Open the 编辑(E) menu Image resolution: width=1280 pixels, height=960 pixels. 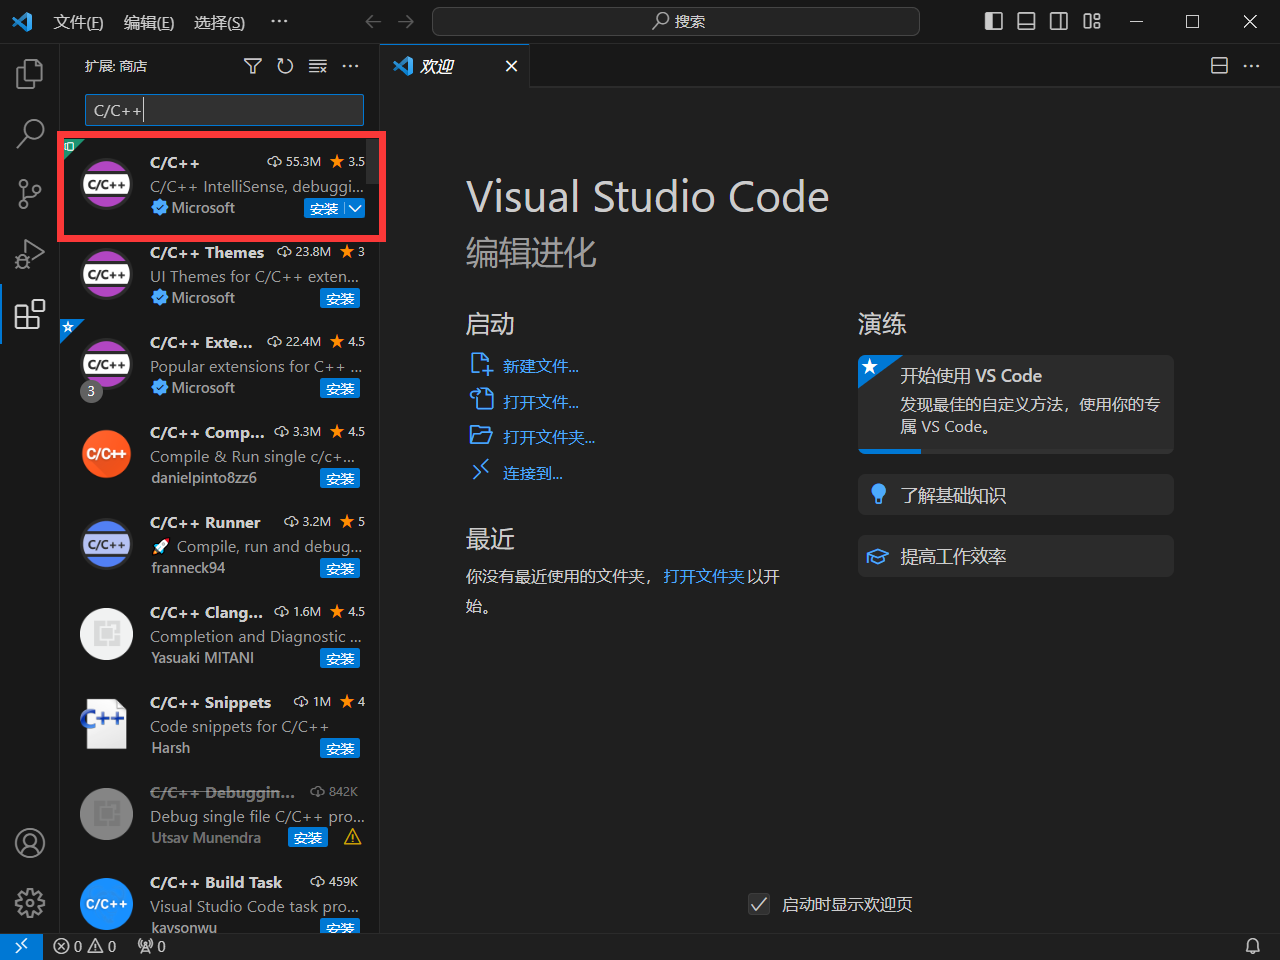[149, 22]
